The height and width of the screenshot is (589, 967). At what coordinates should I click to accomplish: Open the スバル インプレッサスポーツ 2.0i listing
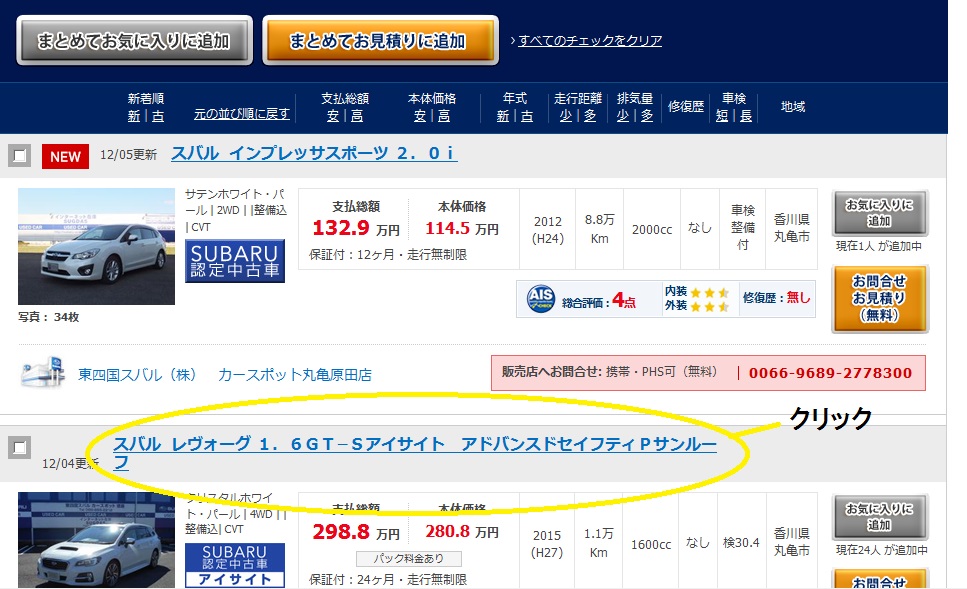coord(314,154)
